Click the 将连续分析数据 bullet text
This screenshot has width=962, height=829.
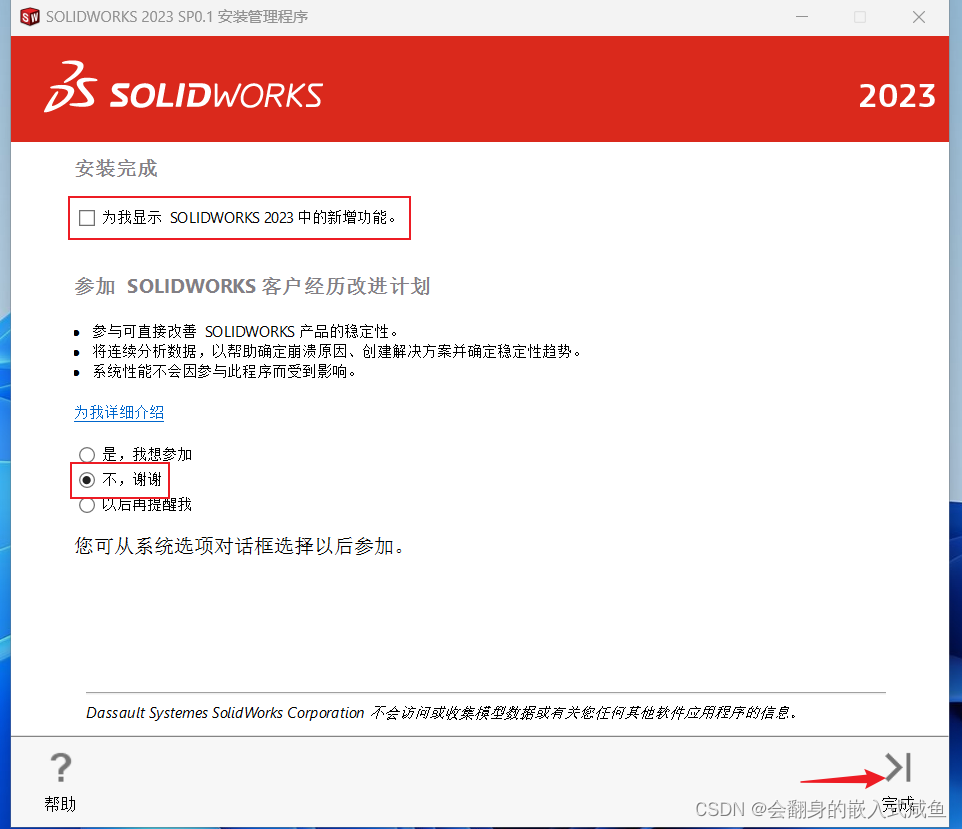[336, 352]
